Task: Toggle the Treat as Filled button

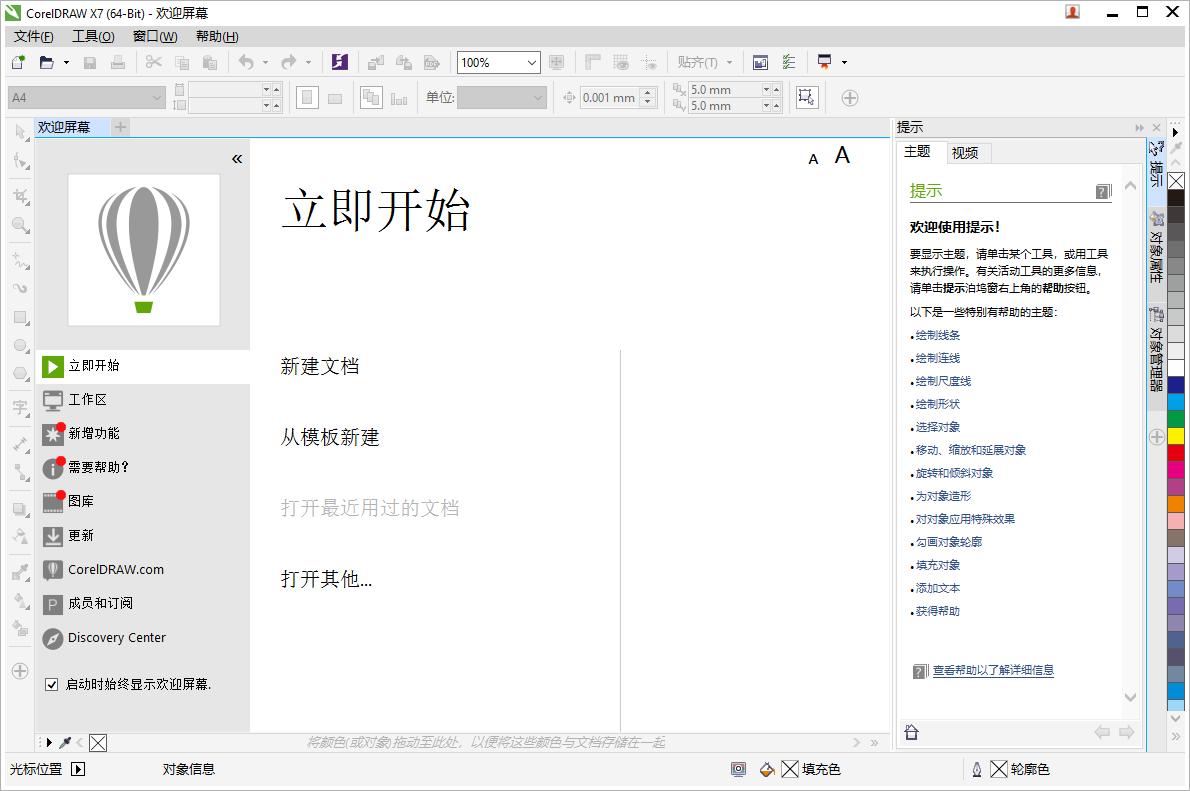Action: pos(807,97)
